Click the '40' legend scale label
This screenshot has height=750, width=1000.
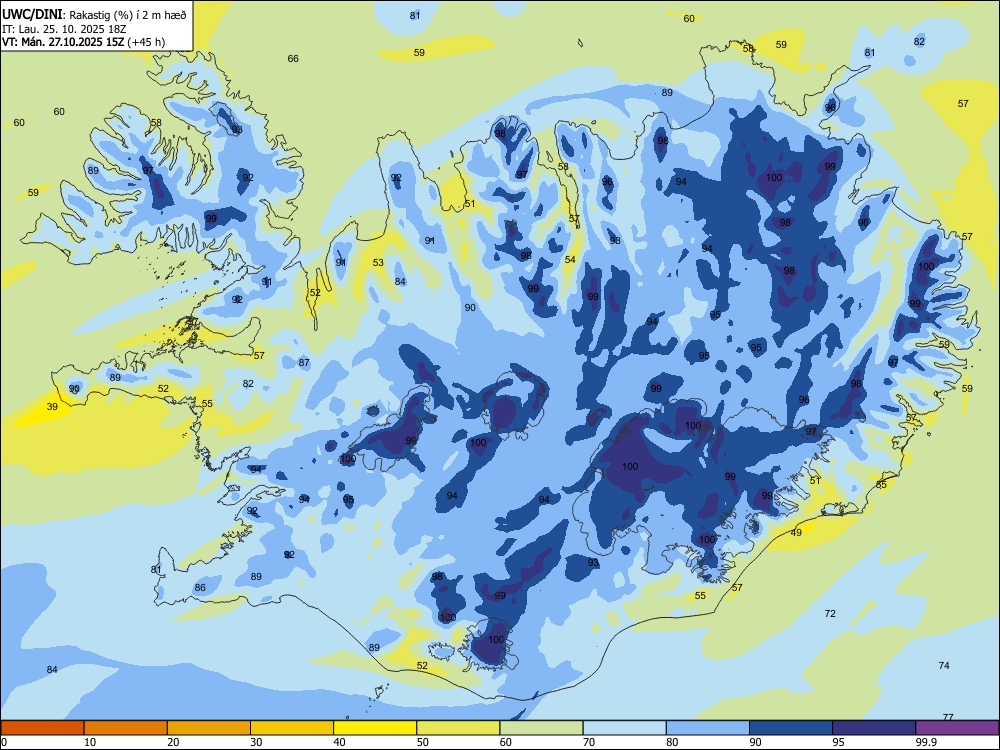(x=340, y=742)
